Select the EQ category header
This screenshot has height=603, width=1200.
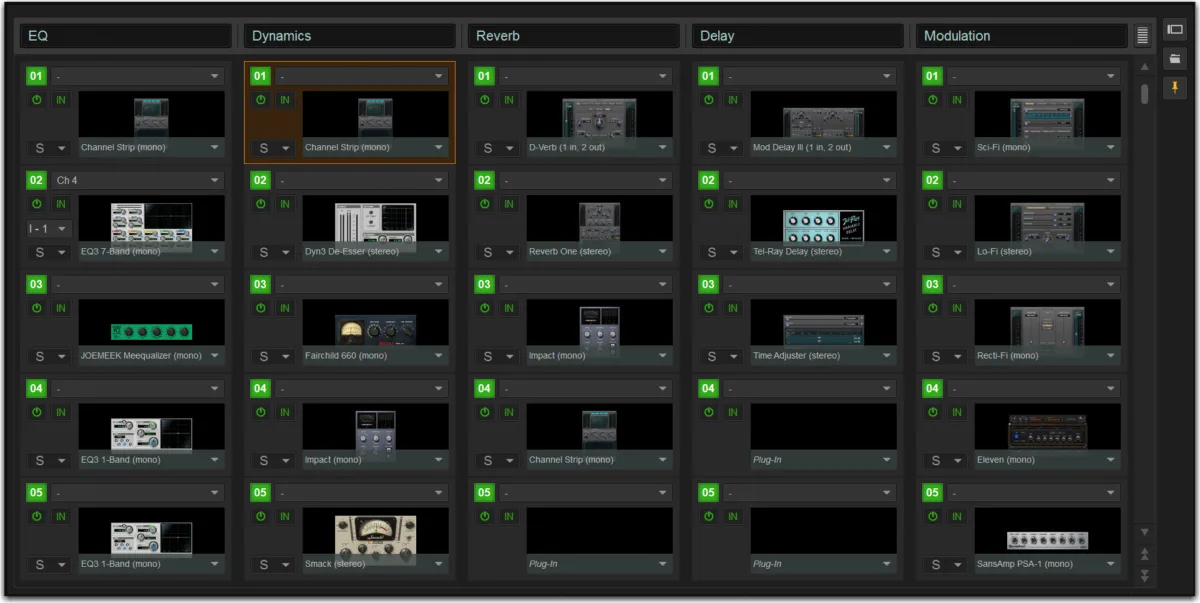[126, 36]
